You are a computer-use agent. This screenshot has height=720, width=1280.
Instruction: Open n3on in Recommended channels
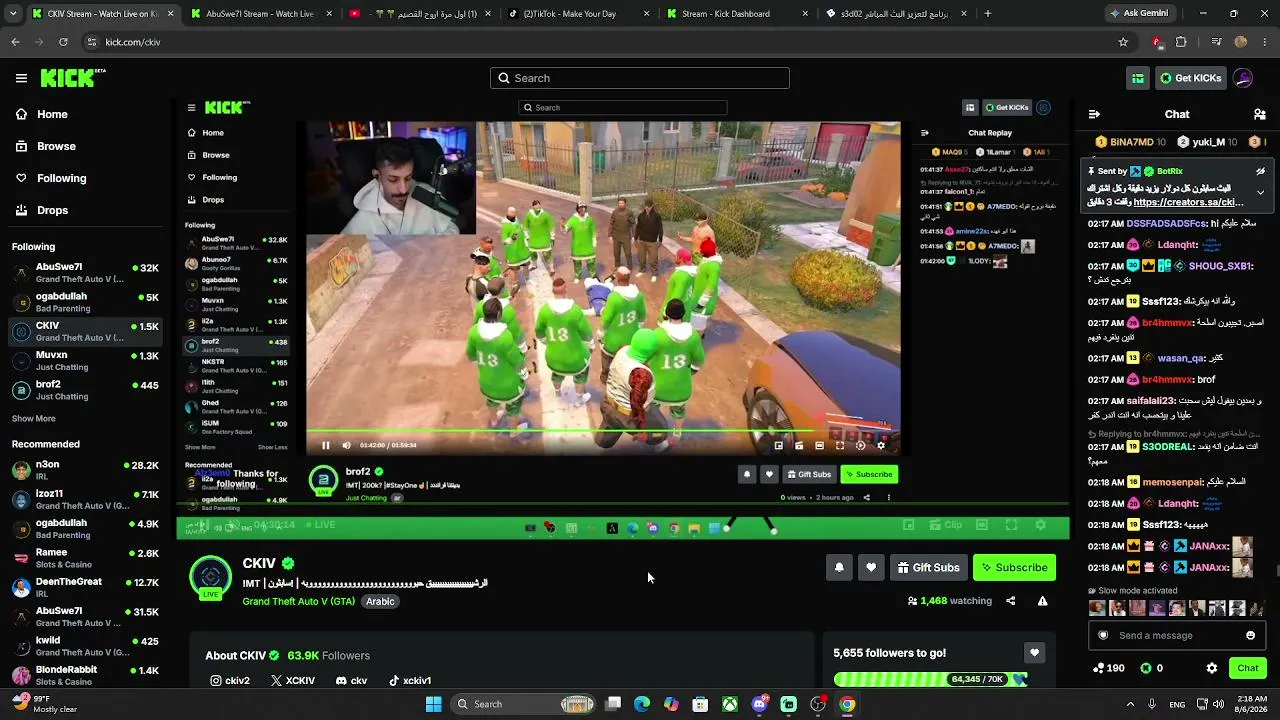[85, 470]
